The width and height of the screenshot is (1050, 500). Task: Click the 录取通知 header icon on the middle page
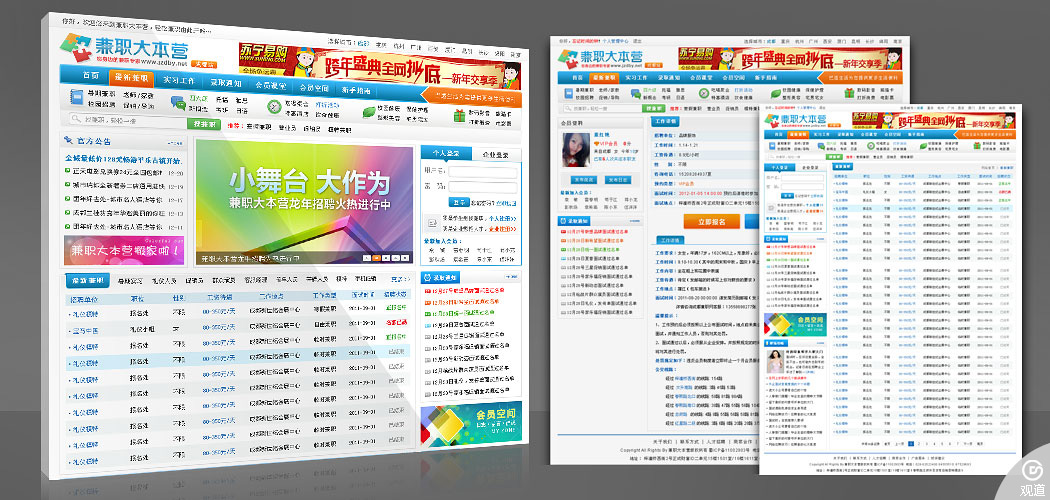(564, 220)
